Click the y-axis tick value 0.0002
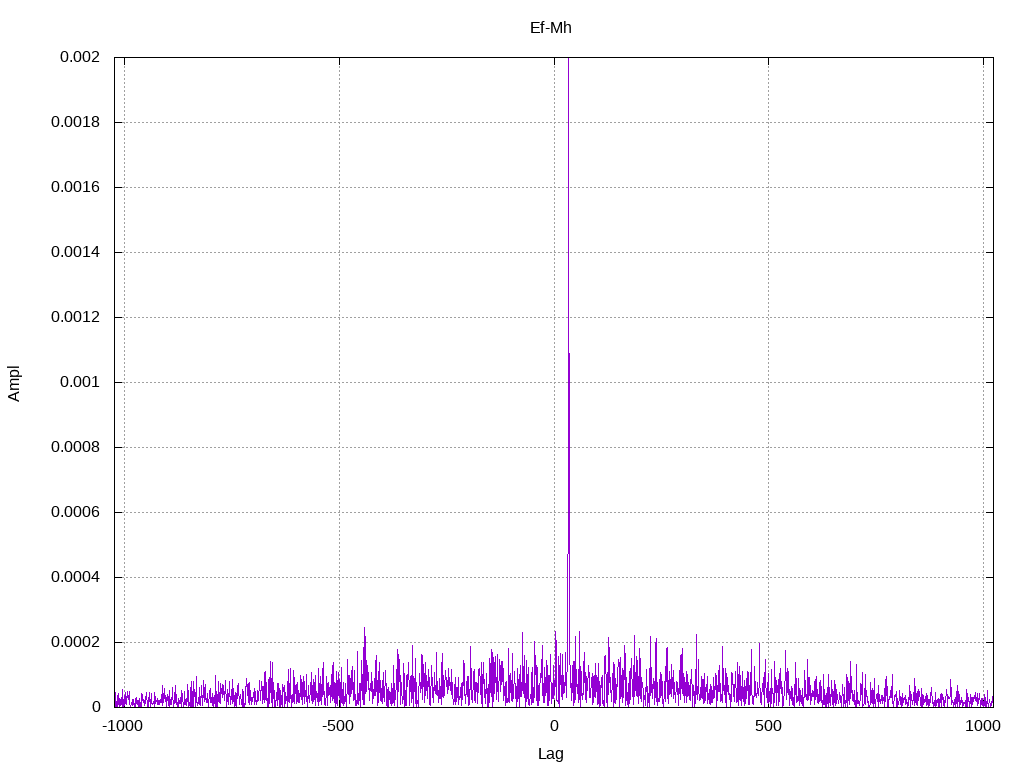 pos(75,642)
